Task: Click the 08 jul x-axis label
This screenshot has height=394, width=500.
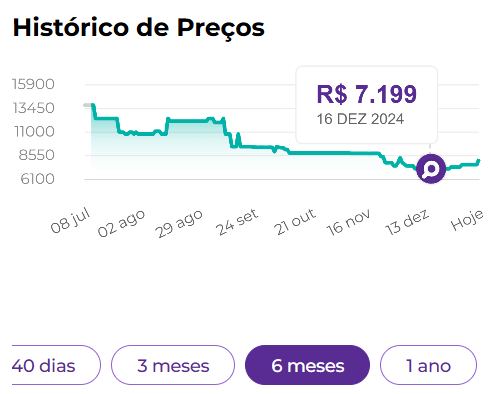Action: coord(70,220)
